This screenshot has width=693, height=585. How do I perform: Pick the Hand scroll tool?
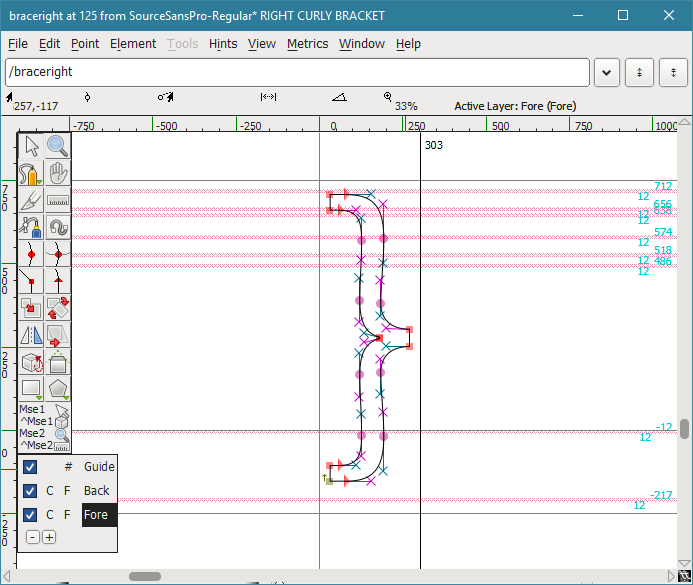point(58,173)
